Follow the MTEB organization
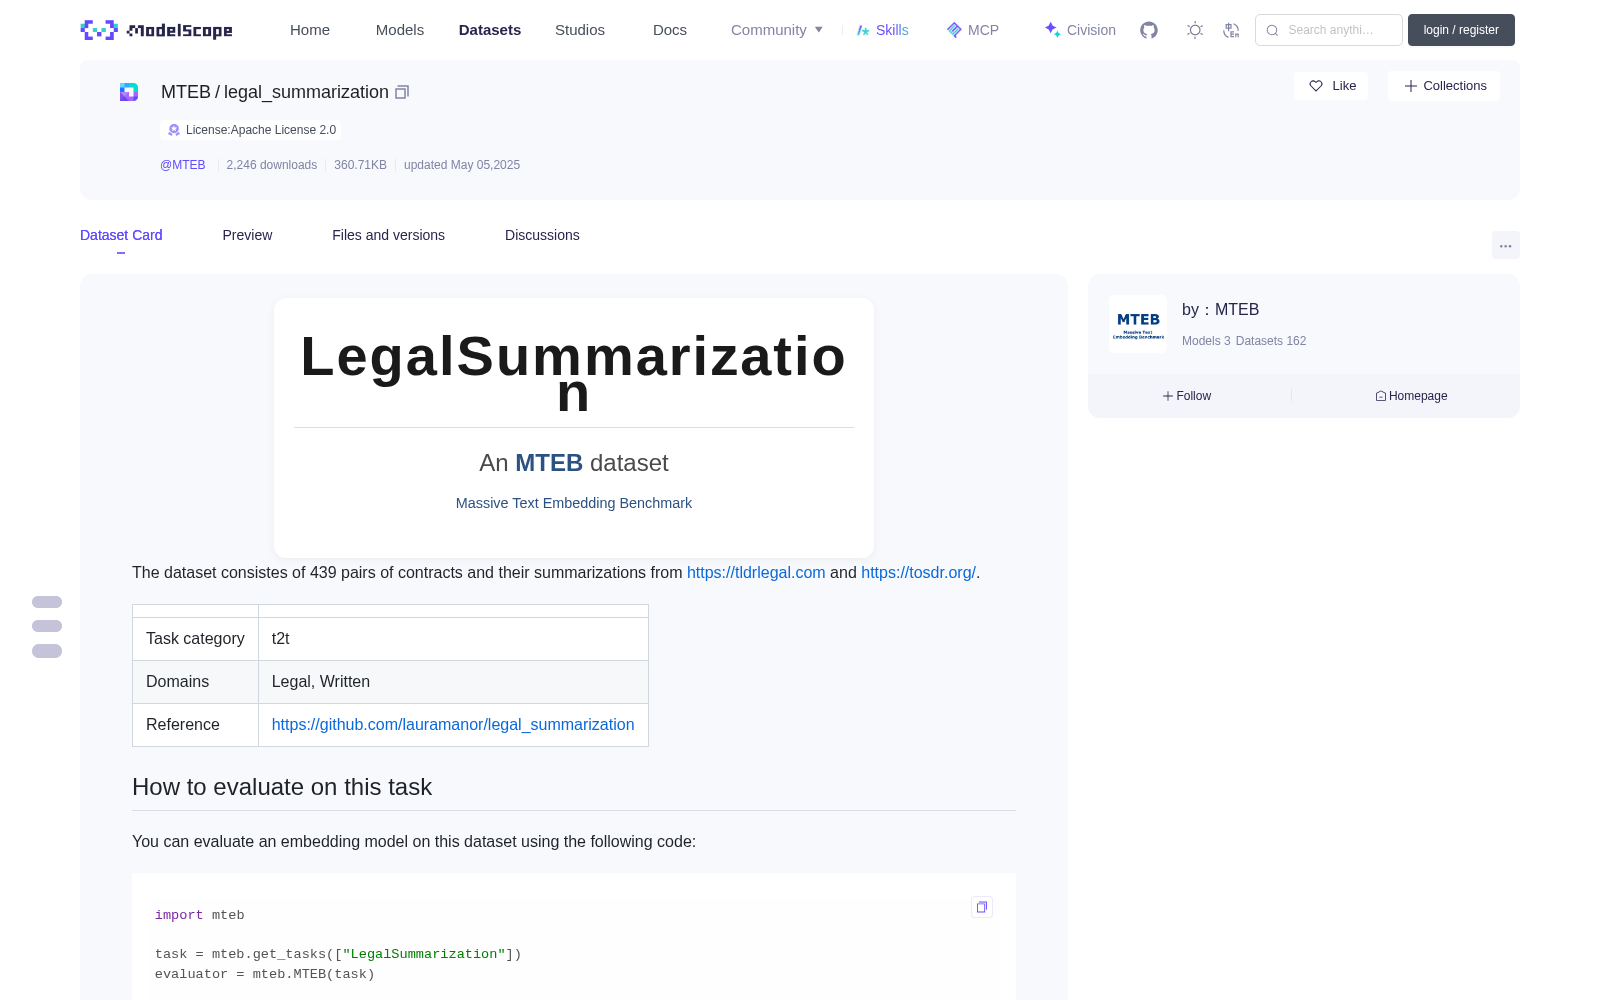 click(1187, 396)
